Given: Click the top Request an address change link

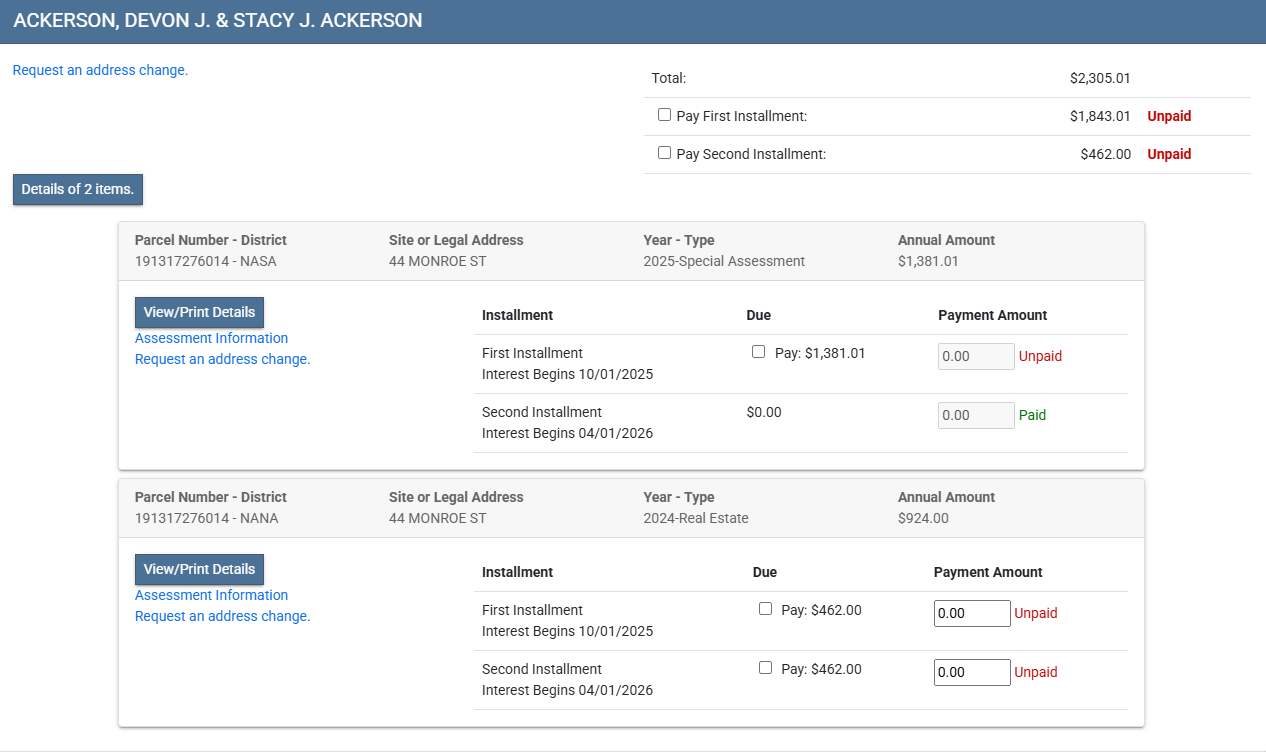Looking at the screenshot, I should (x=100, y=70).
